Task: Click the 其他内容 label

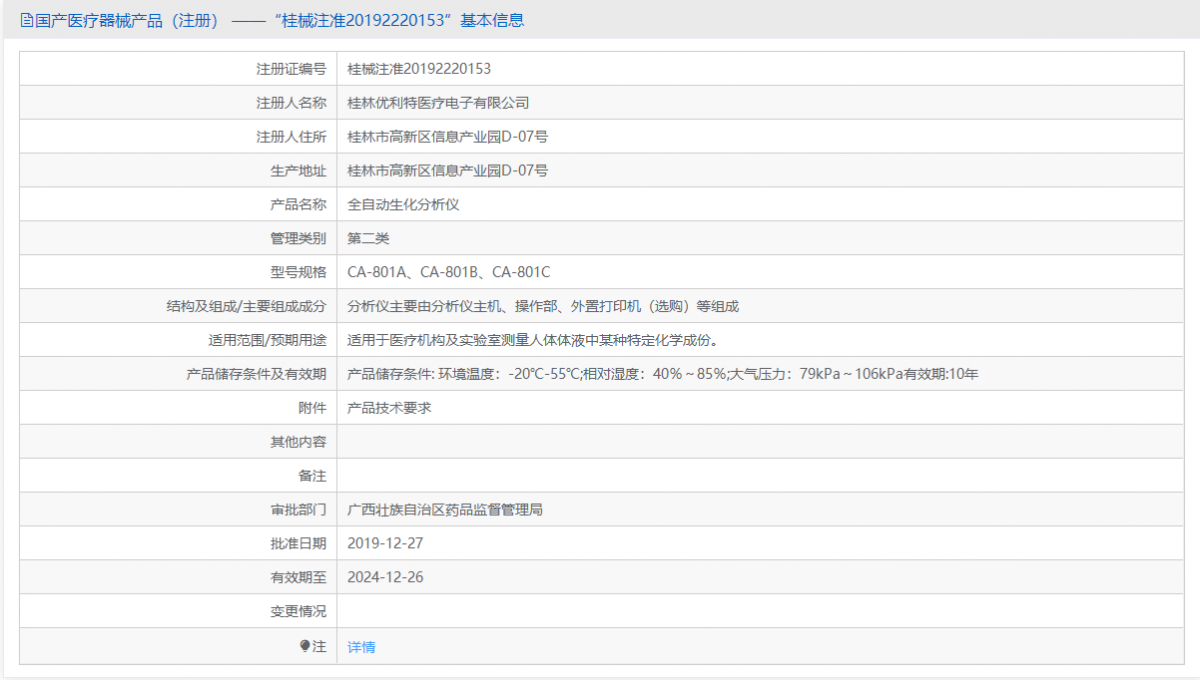Action: point(298,442)
